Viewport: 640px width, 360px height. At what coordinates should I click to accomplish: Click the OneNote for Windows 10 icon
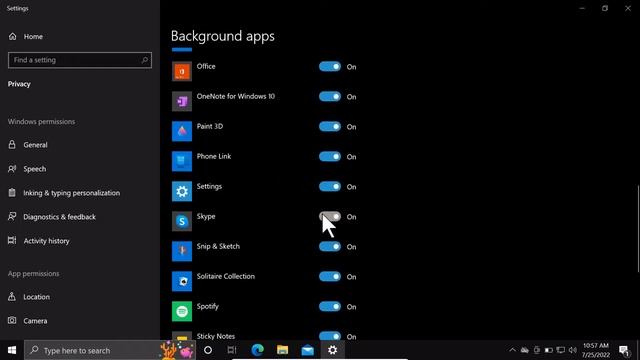(x=182, y=101)
